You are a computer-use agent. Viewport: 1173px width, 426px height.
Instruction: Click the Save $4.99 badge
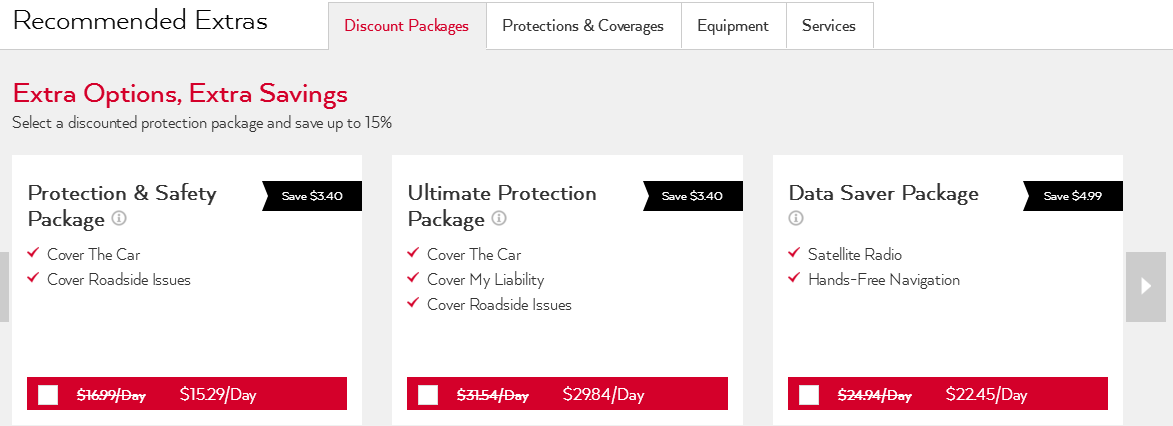click(x=1073, y=196)
